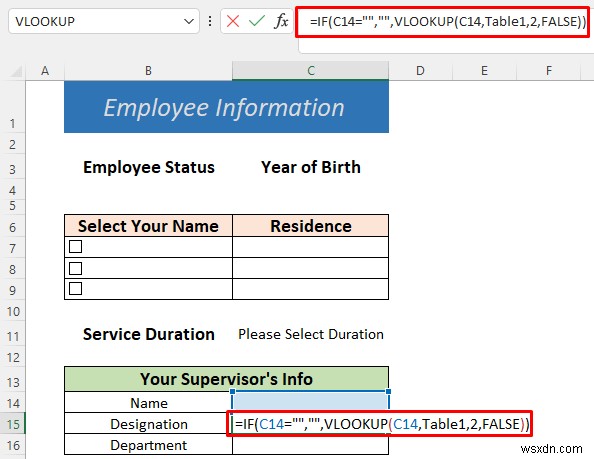Select row 12 header
Image resolution: width=594 pixels, height=459 pixels.
tap(13, 356)
